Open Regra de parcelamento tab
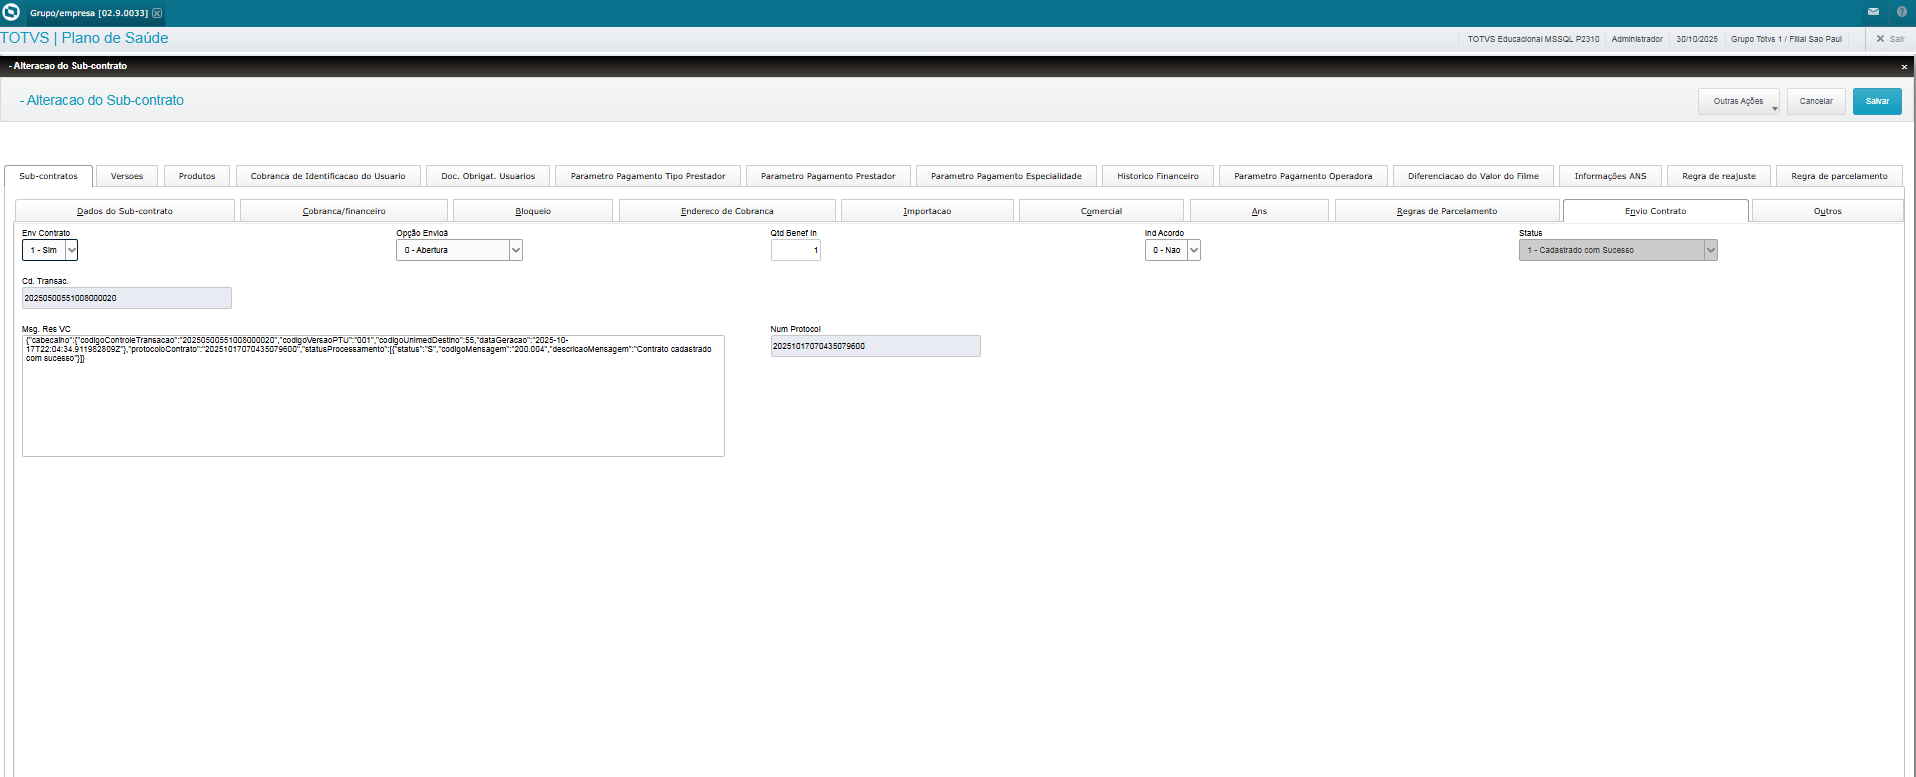The height and width of the screenshot is (777, 1916). click(1840, 176)
